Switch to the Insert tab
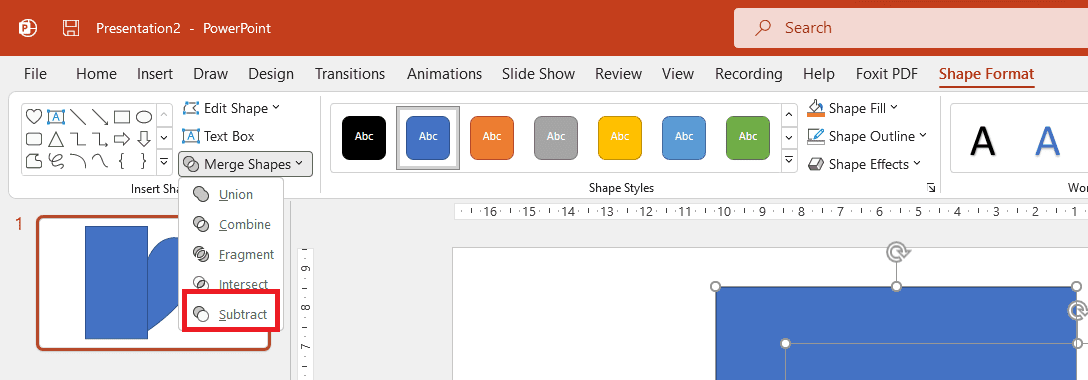This screenshot has width=1088, height=380. pos(155,74)
